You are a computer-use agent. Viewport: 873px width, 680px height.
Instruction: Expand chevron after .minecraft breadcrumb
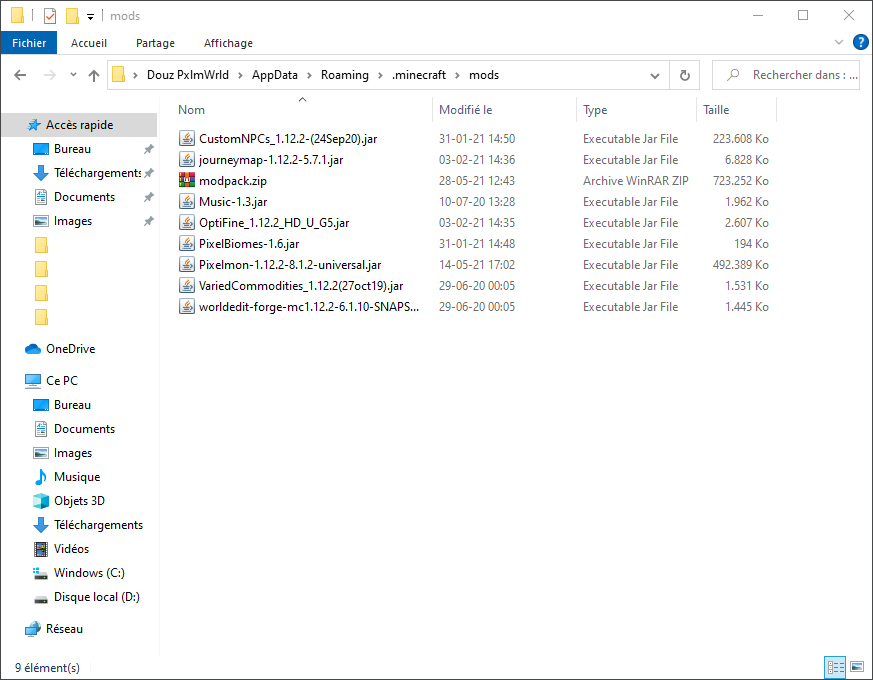457,75
